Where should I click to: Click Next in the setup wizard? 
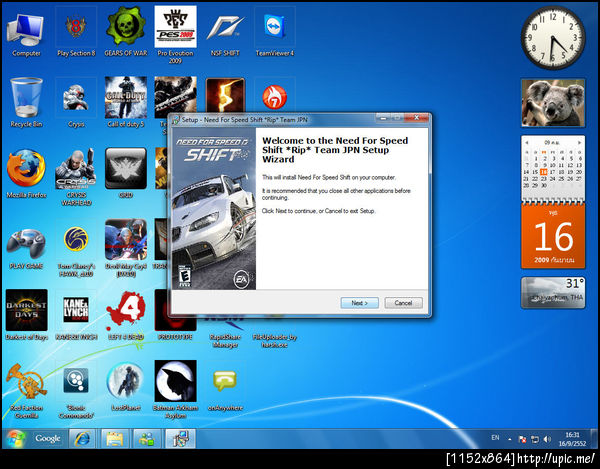click(359, 303)
